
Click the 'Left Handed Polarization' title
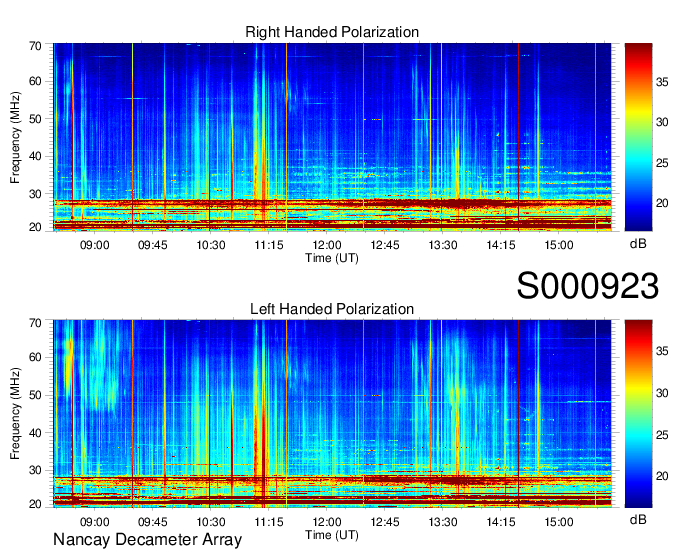pyautogui.click(x=332, y=309)
